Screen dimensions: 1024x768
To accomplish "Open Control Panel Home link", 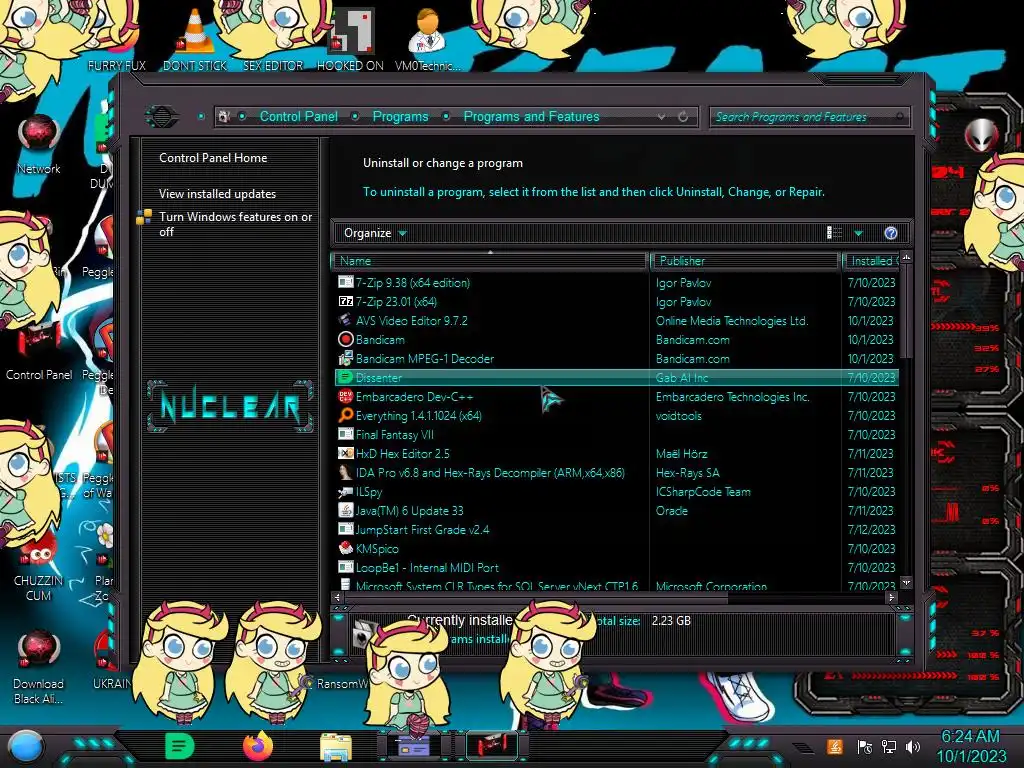I will pyautogui.click(x=213, y=158).
